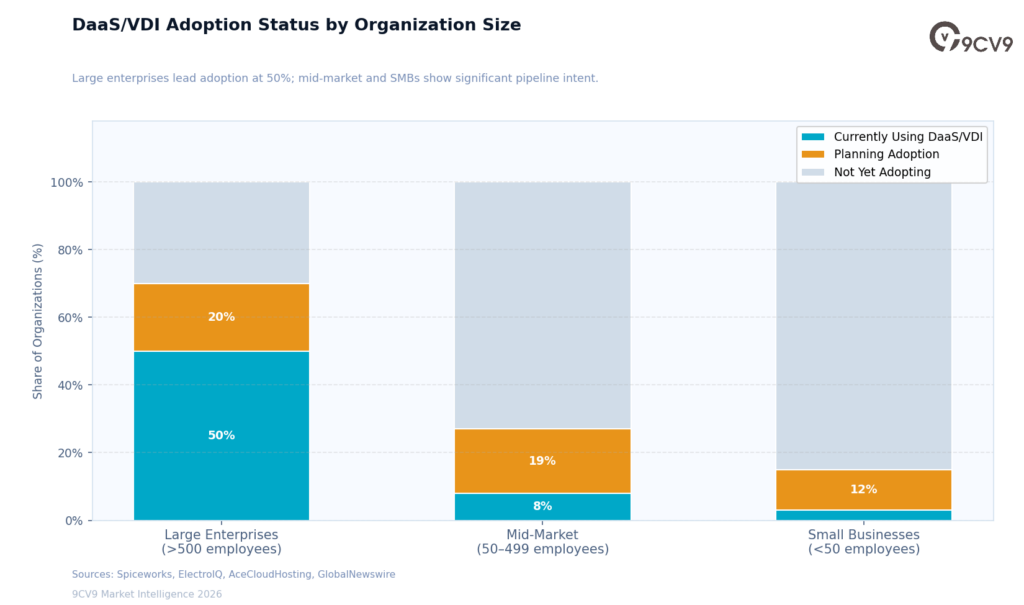Image resolution: width=1024 pixels, height=605 pixels.
Task: Select the 'Currently Using DaaS/VDI' legend label
Action: click(908, 137)
